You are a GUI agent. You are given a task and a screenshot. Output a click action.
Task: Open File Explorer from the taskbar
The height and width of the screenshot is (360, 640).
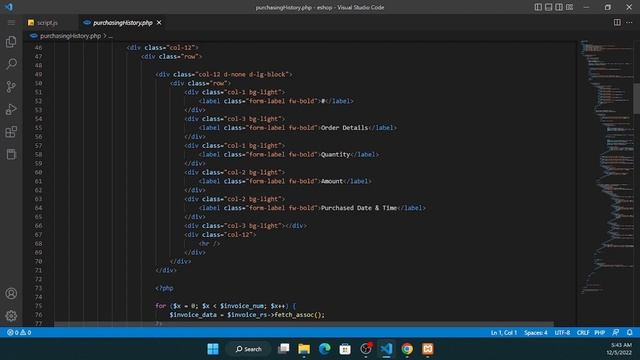pyautogui.click(x=304, y=349)
